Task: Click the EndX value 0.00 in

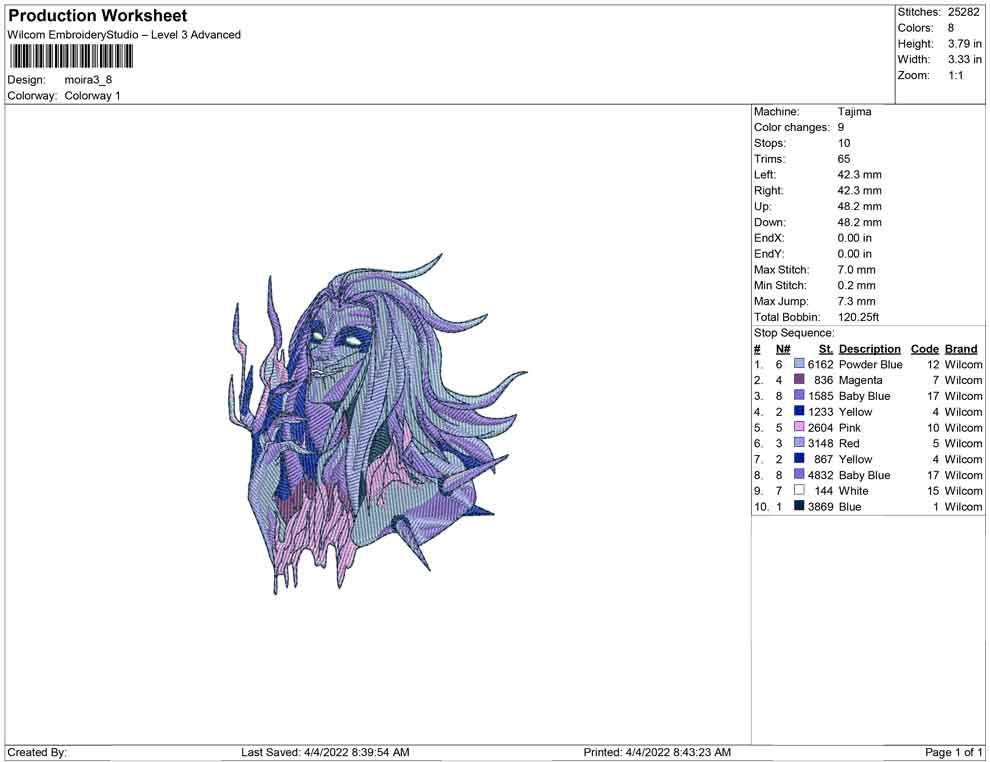Action: click(854, 237)
